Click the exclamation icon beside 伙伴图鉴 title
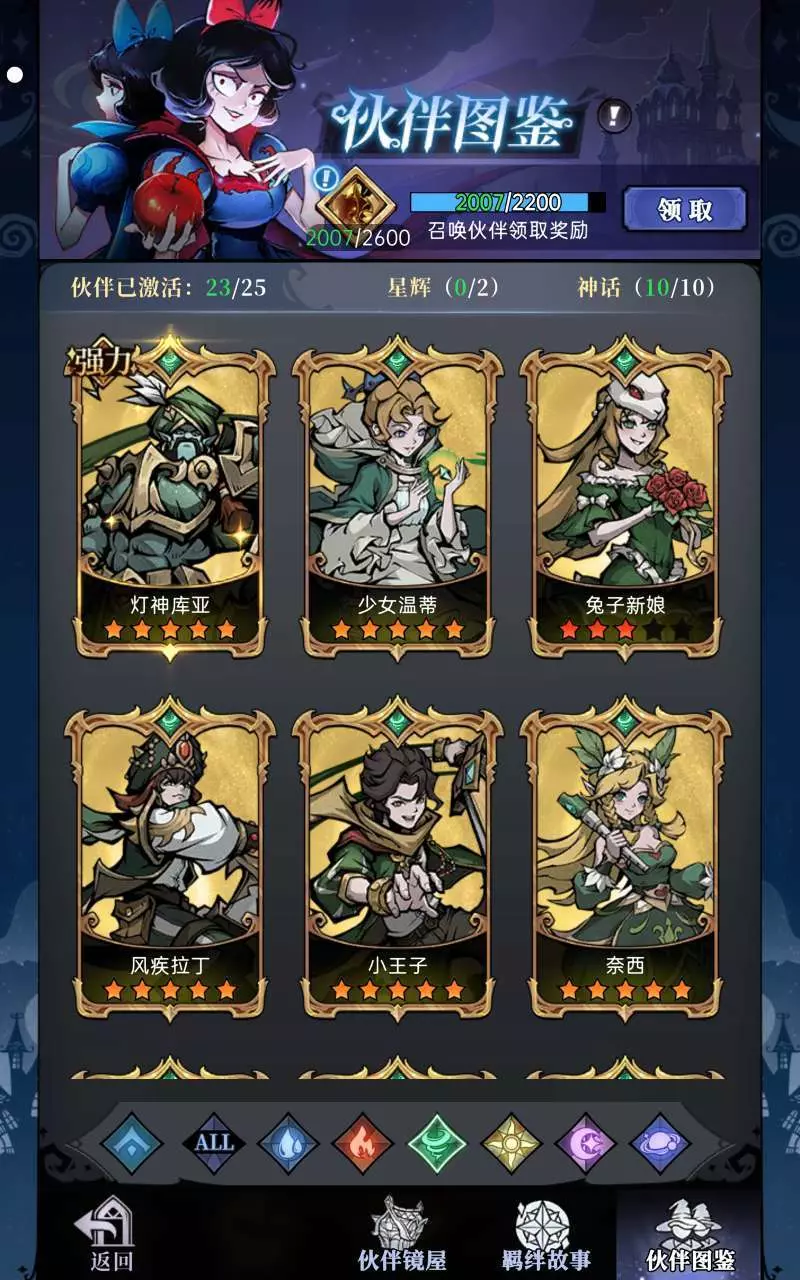 614,116
